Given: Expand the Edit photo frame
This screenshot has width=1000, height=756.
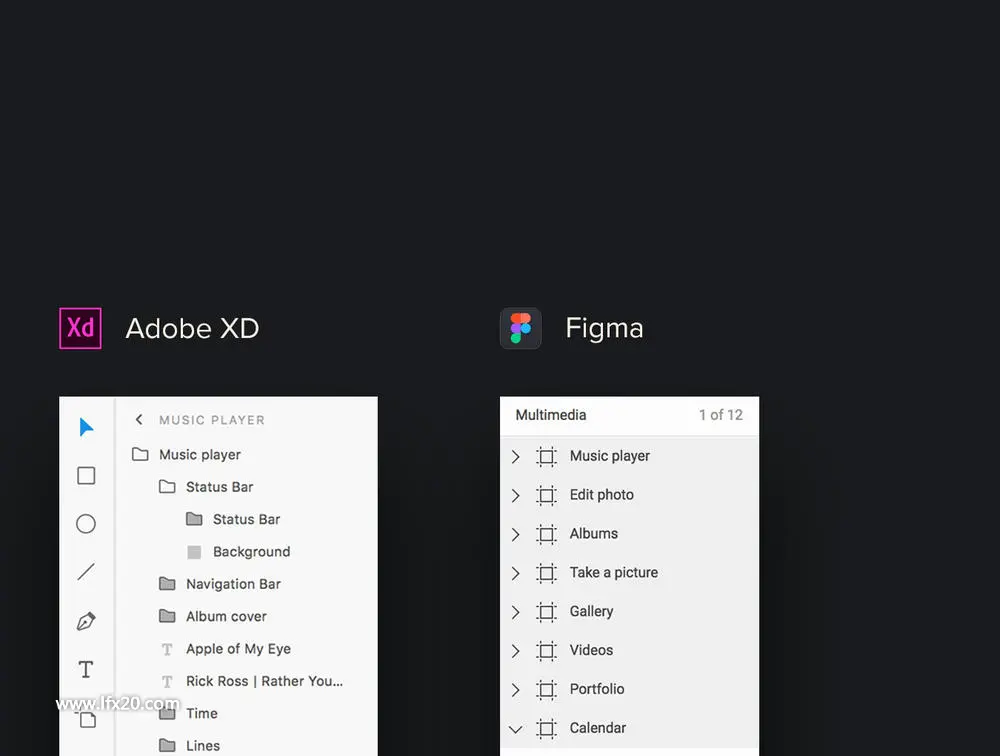Looking at the screenshot, I should (516, 496).
